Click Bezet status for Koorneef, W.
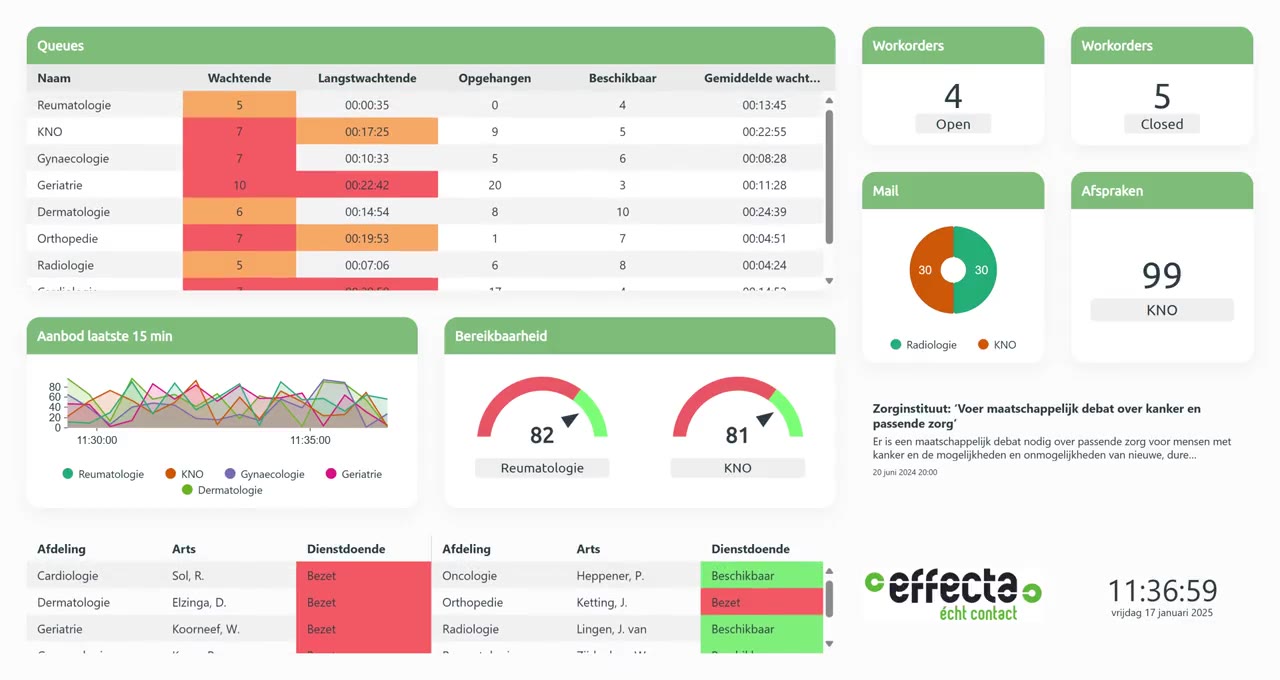The image size is (1280, 680). click(x=363, y=629)
